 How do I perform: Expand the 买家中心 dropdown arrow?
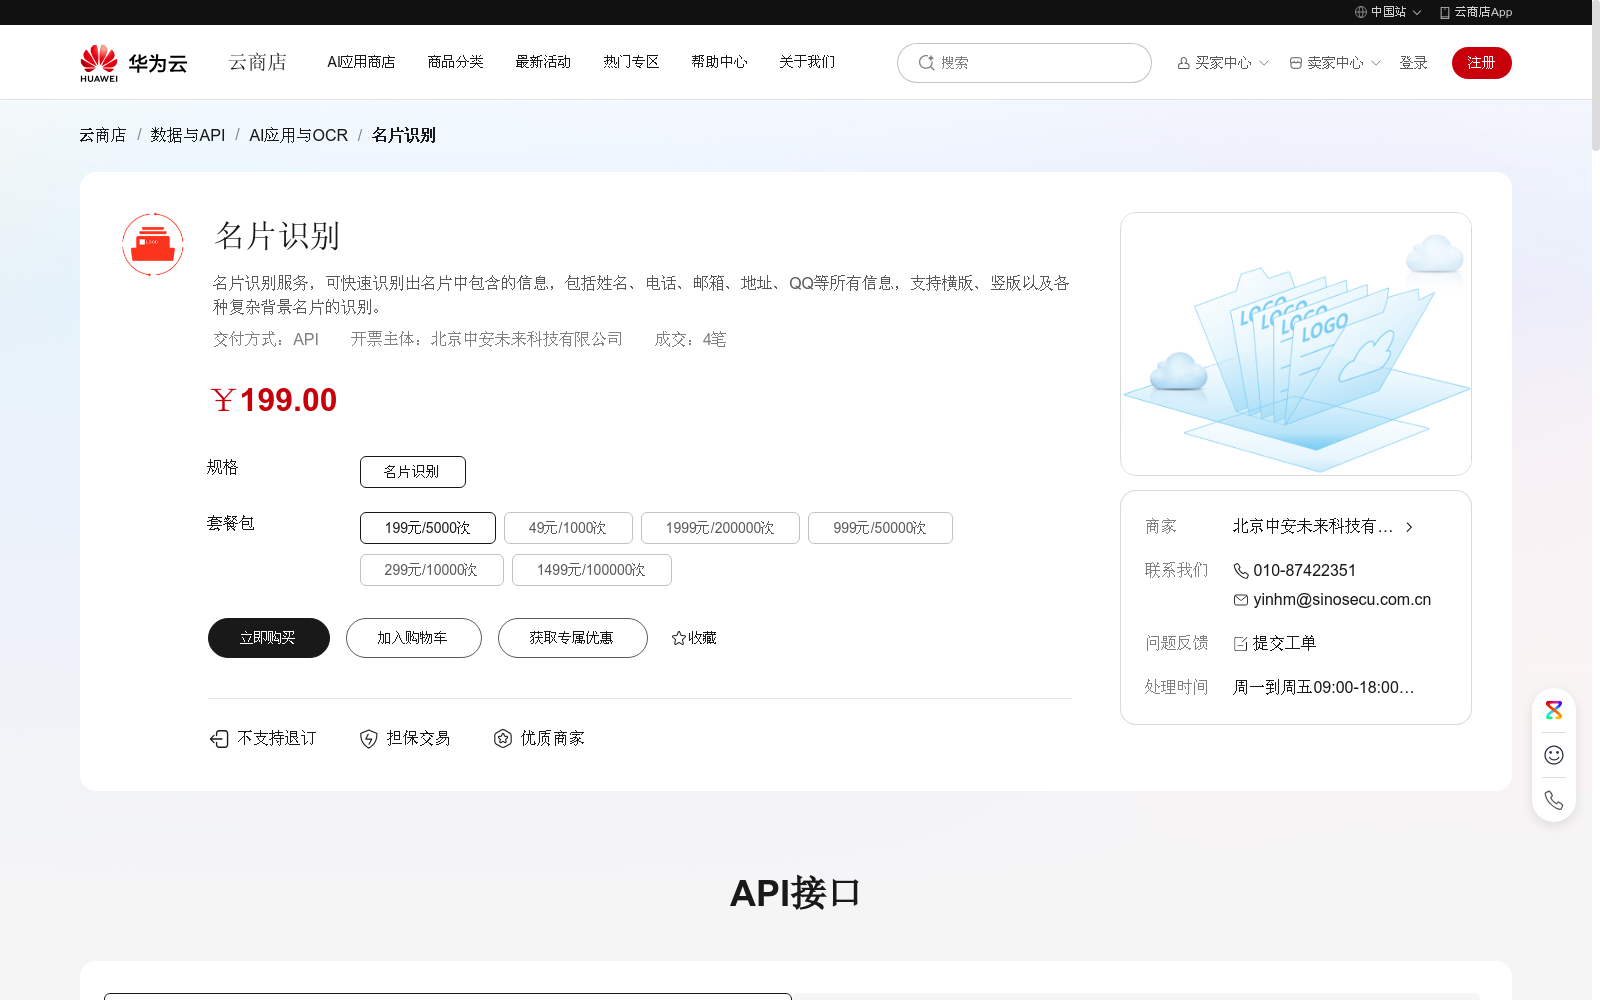click(x=1264, y=63)
